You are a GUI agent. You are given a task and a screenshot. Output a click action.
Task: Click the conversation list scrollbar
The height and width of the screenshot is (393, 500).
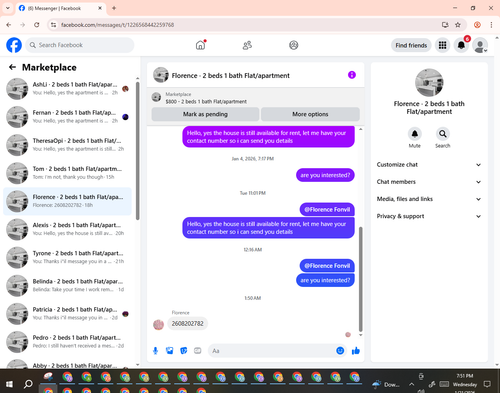(137, 150)
